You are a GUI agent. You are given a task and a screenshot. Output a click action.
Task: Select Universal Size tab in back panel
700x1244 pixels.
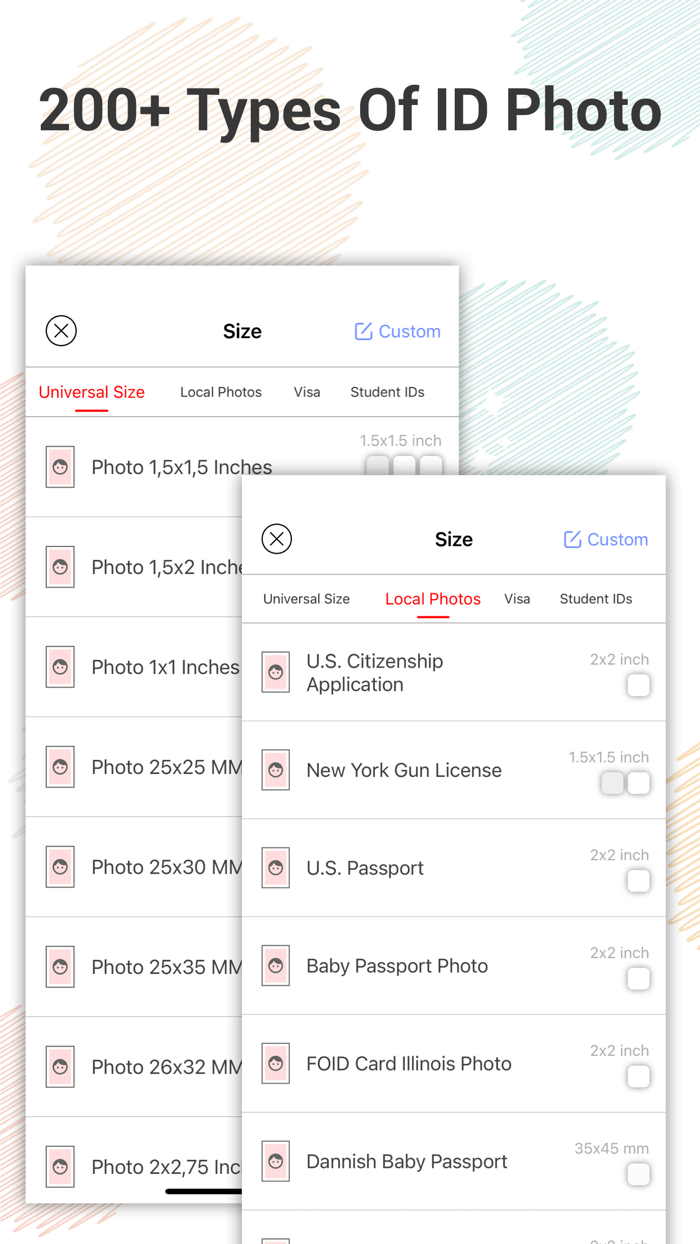click(92, 392)
